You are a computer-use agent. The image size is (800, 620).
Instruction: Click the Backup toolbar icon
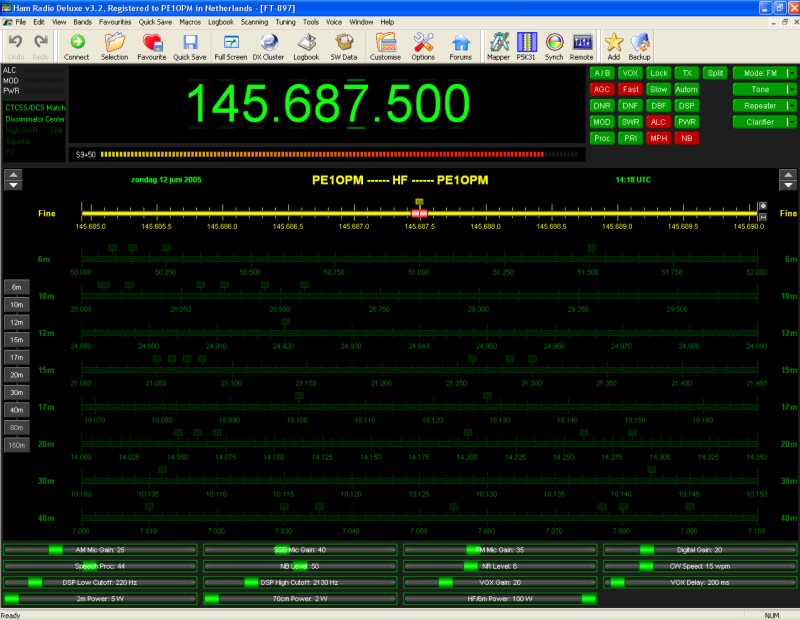coord(639,46)
